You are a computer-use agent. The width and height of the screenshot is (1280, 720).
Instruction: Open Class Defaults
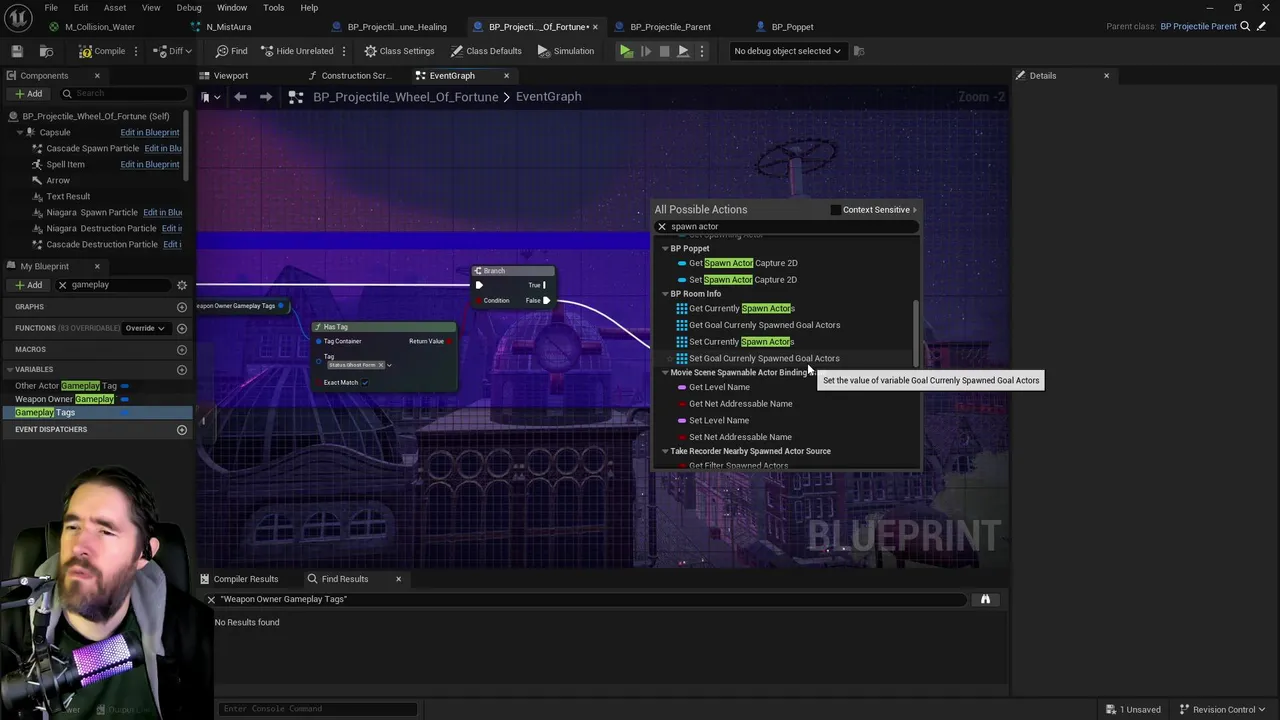point(486,51)
